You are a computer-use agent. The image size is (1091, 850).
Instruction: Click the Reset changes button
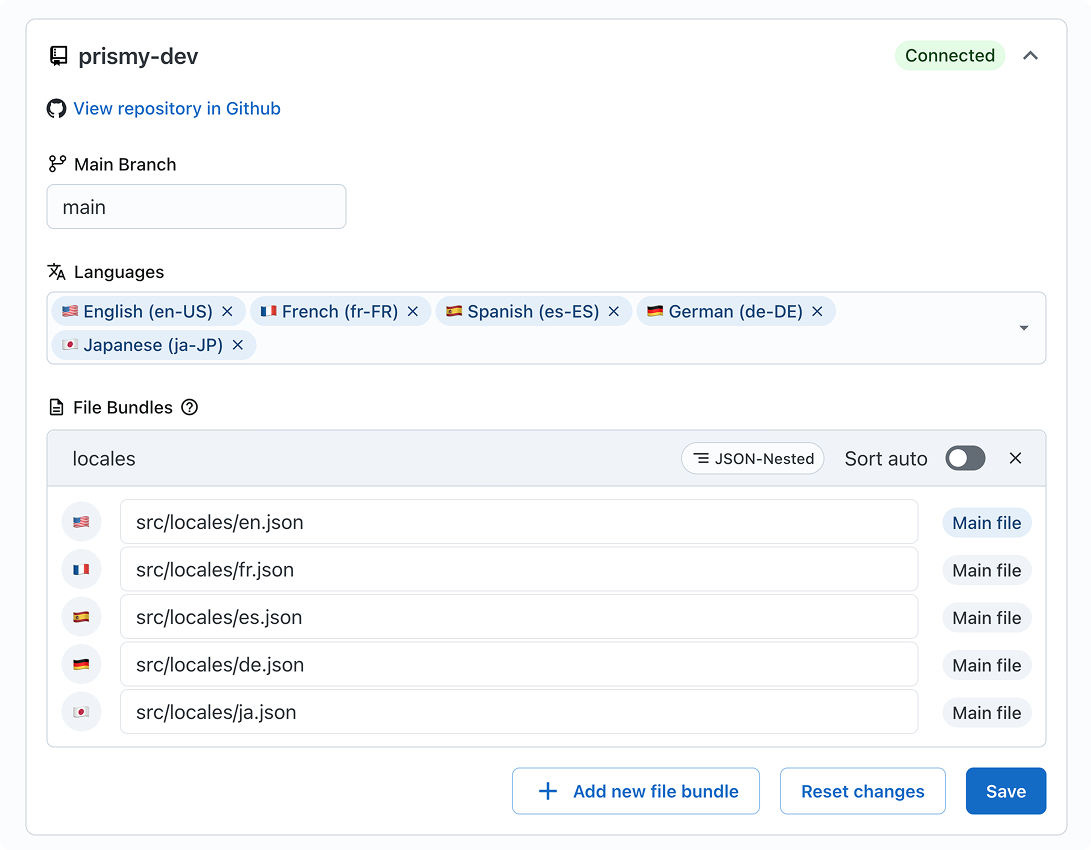pos(862,791)
